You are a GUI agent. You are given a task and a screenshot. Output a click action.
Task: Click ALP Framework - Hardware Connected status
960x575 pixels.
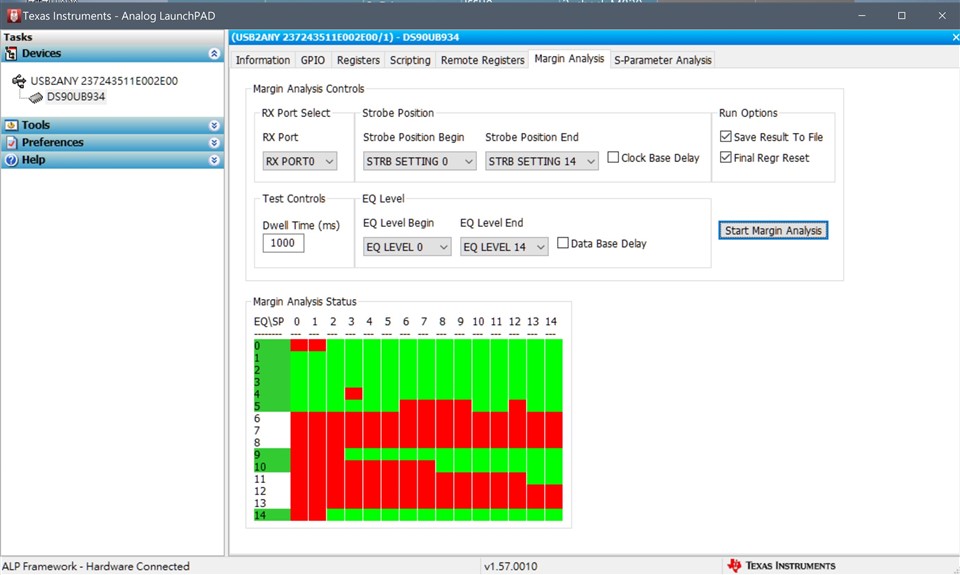[96, 566]
